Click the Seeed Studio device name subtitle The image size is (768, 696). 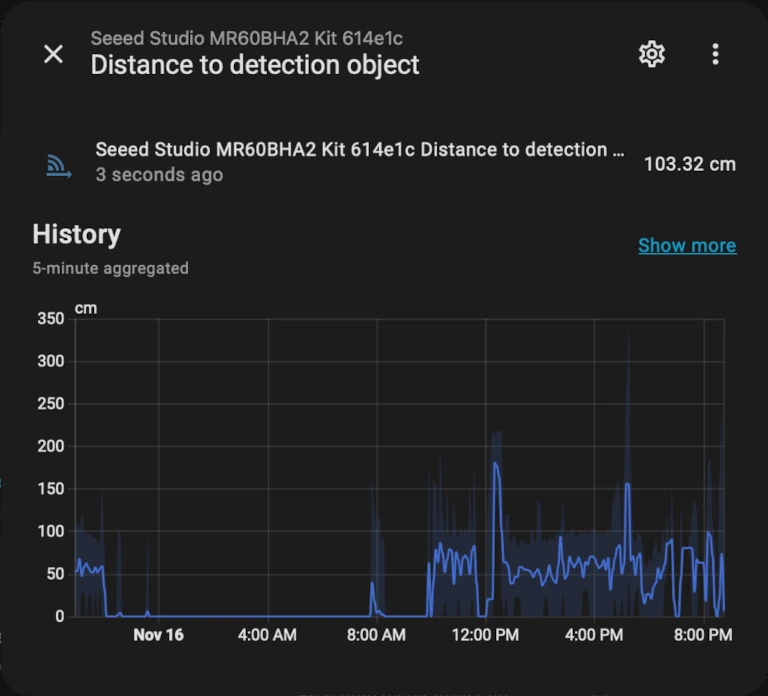pos(247,39)
